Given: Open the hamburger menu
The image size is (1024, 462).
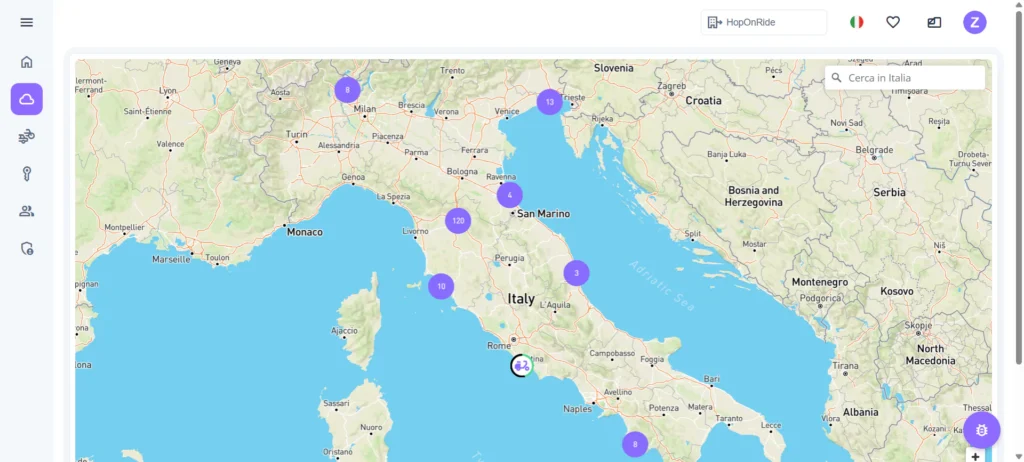Looking at the screenshot, I should coord(26,22).
